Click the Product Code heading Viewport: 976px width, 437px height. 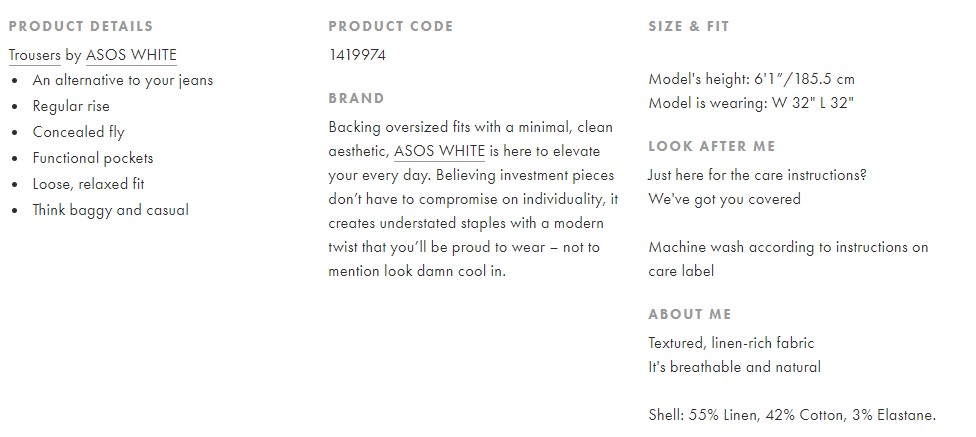tap(391, 26)
